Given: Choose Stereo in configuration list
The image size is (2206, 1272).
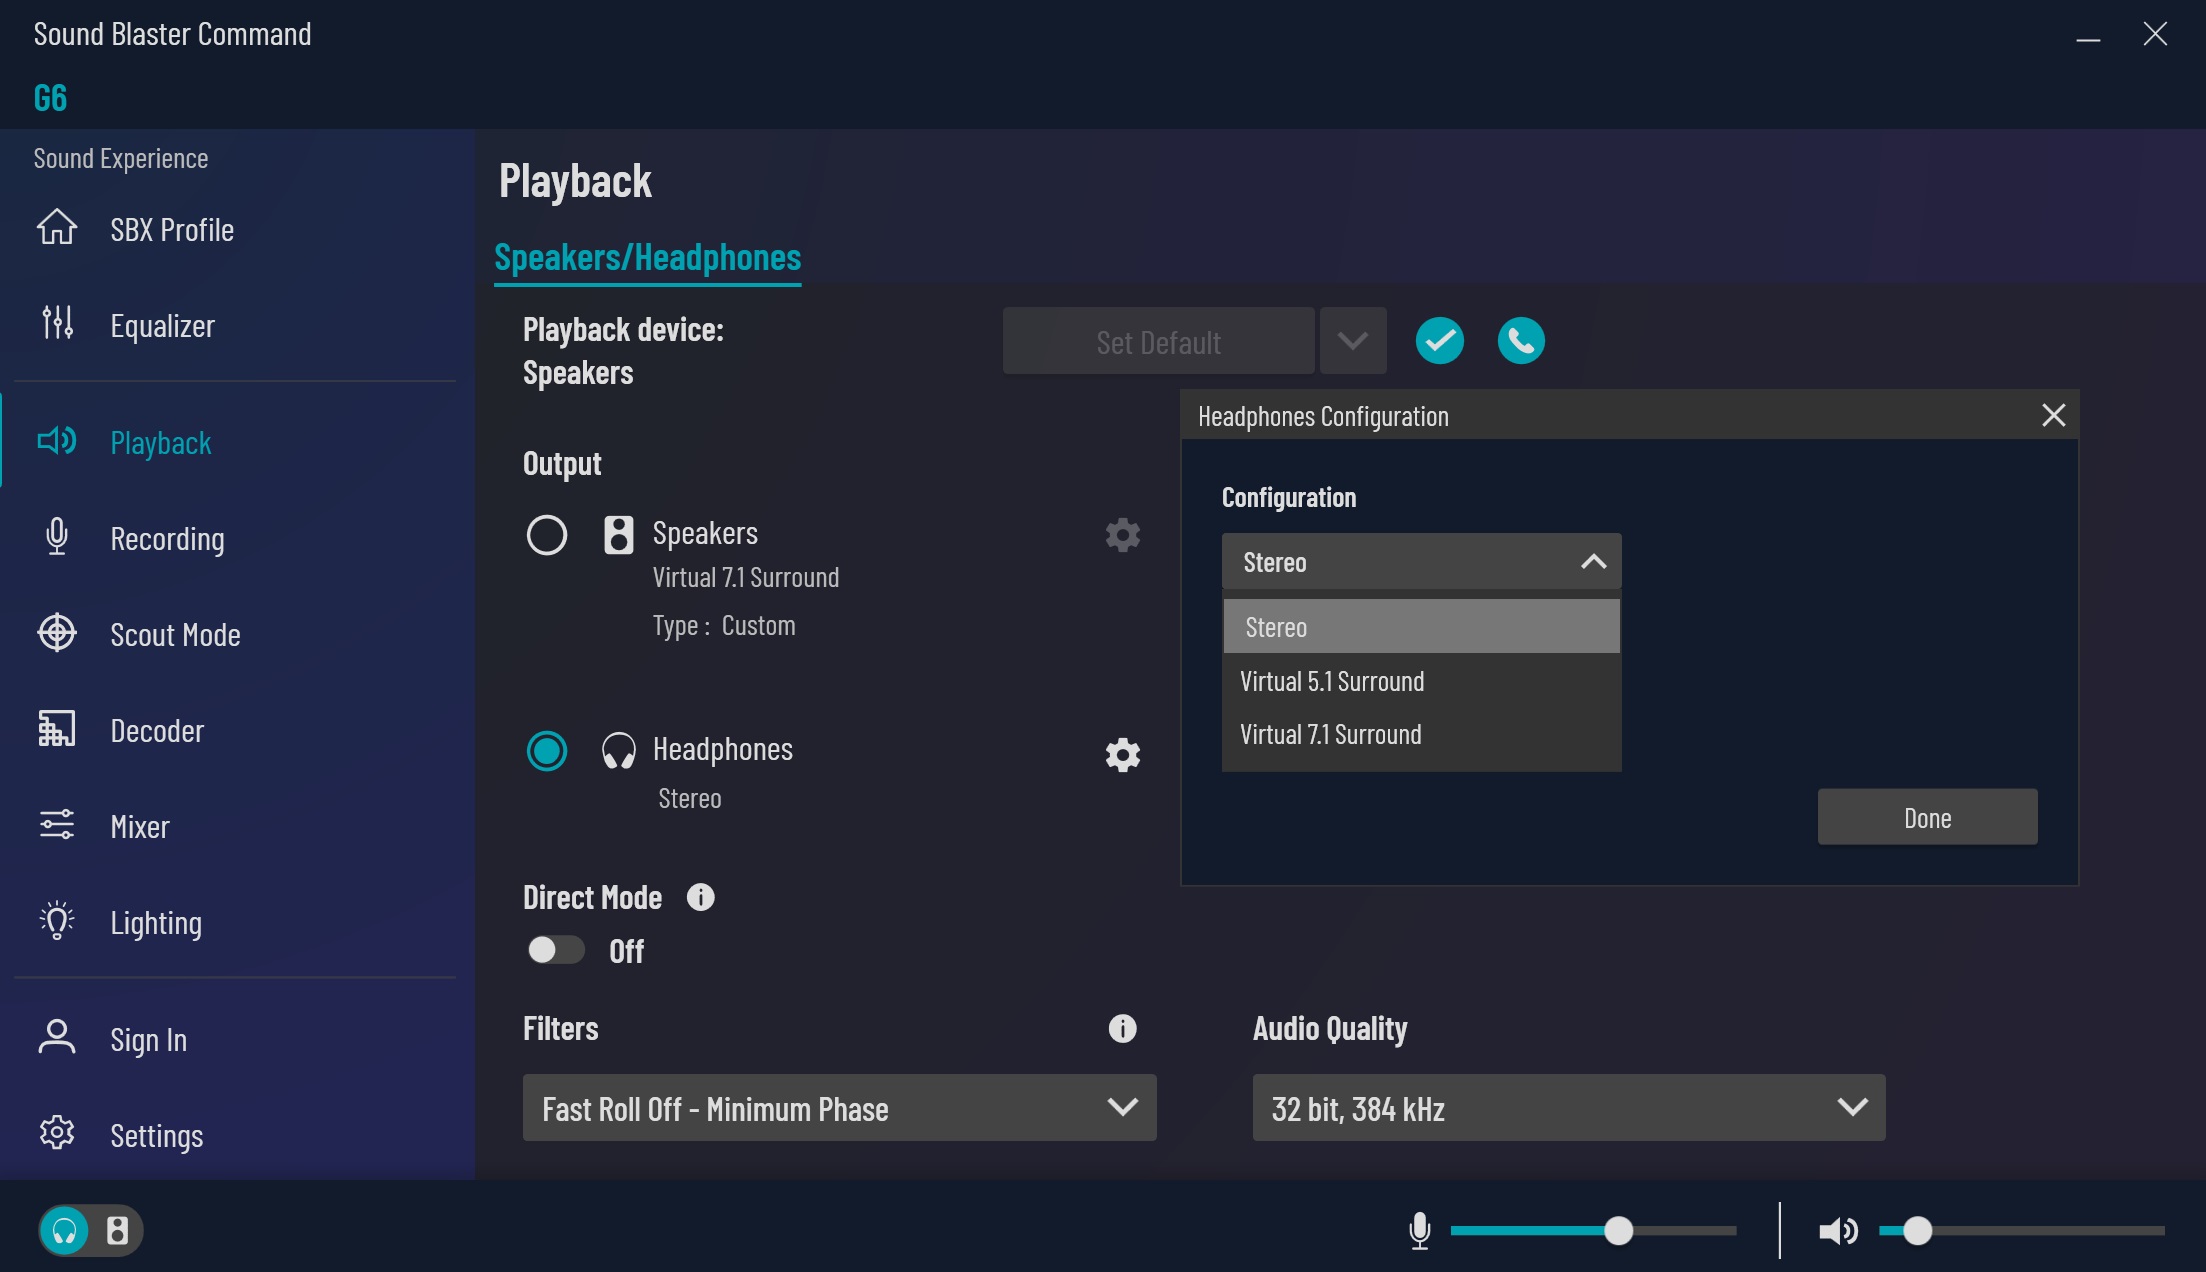Looking at the screenshot, I should 1421,627.
